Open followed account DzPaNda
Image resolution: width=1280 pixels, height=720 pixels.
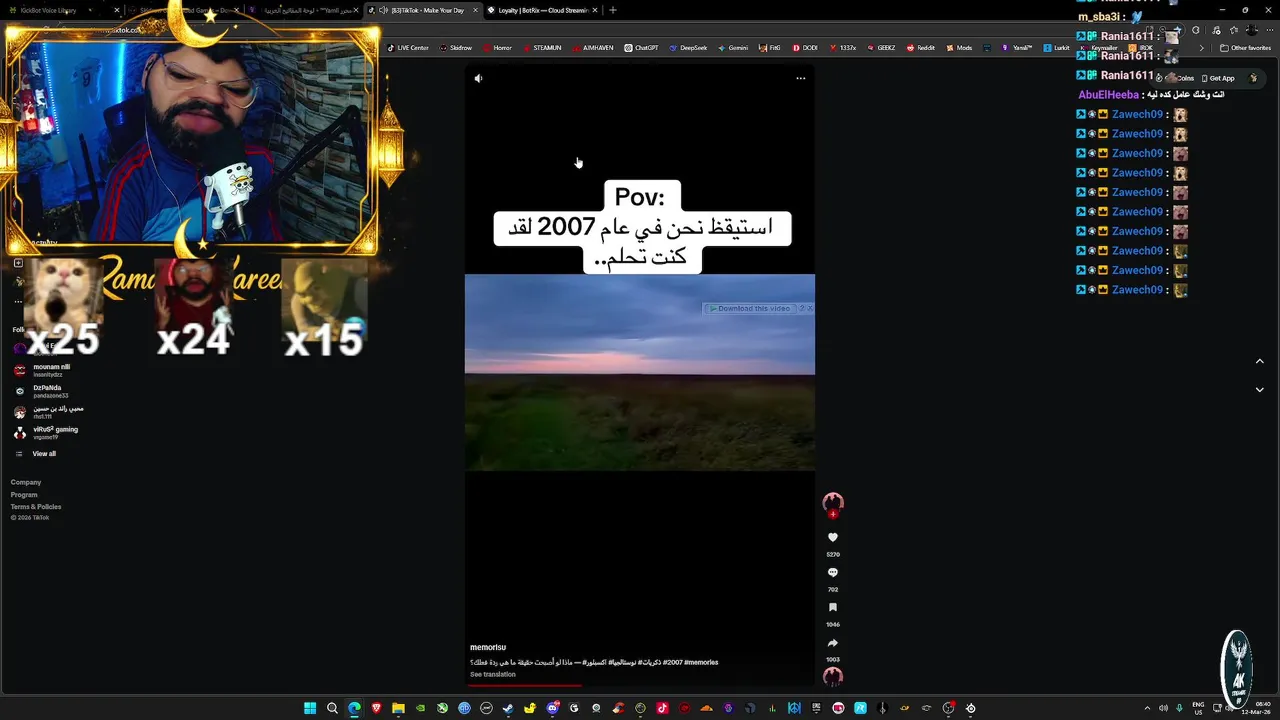pyautogui.click(x=42, y=391)
